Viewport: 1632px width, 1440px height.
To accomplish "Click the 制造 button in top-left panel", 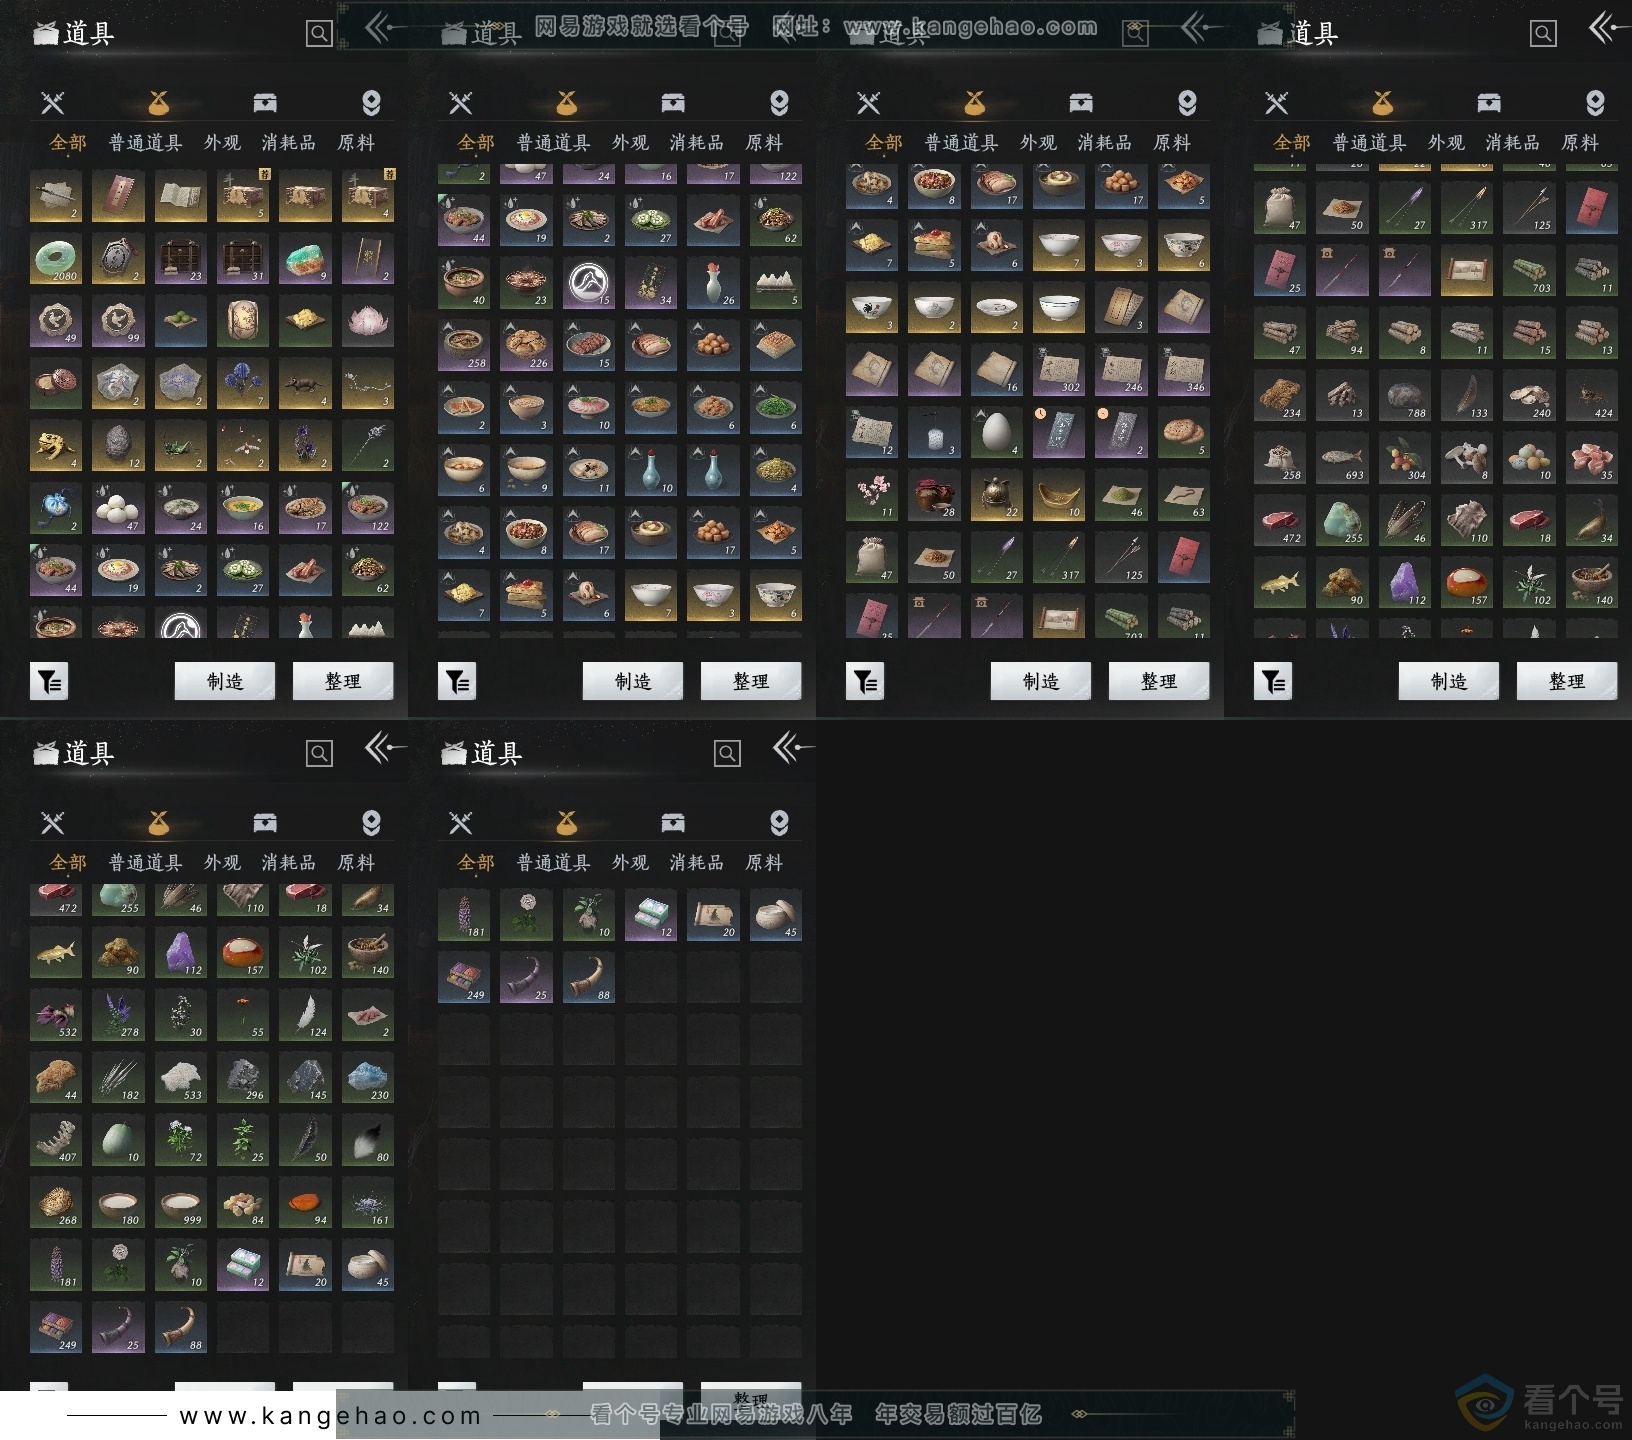I will [x=225, y=681].
